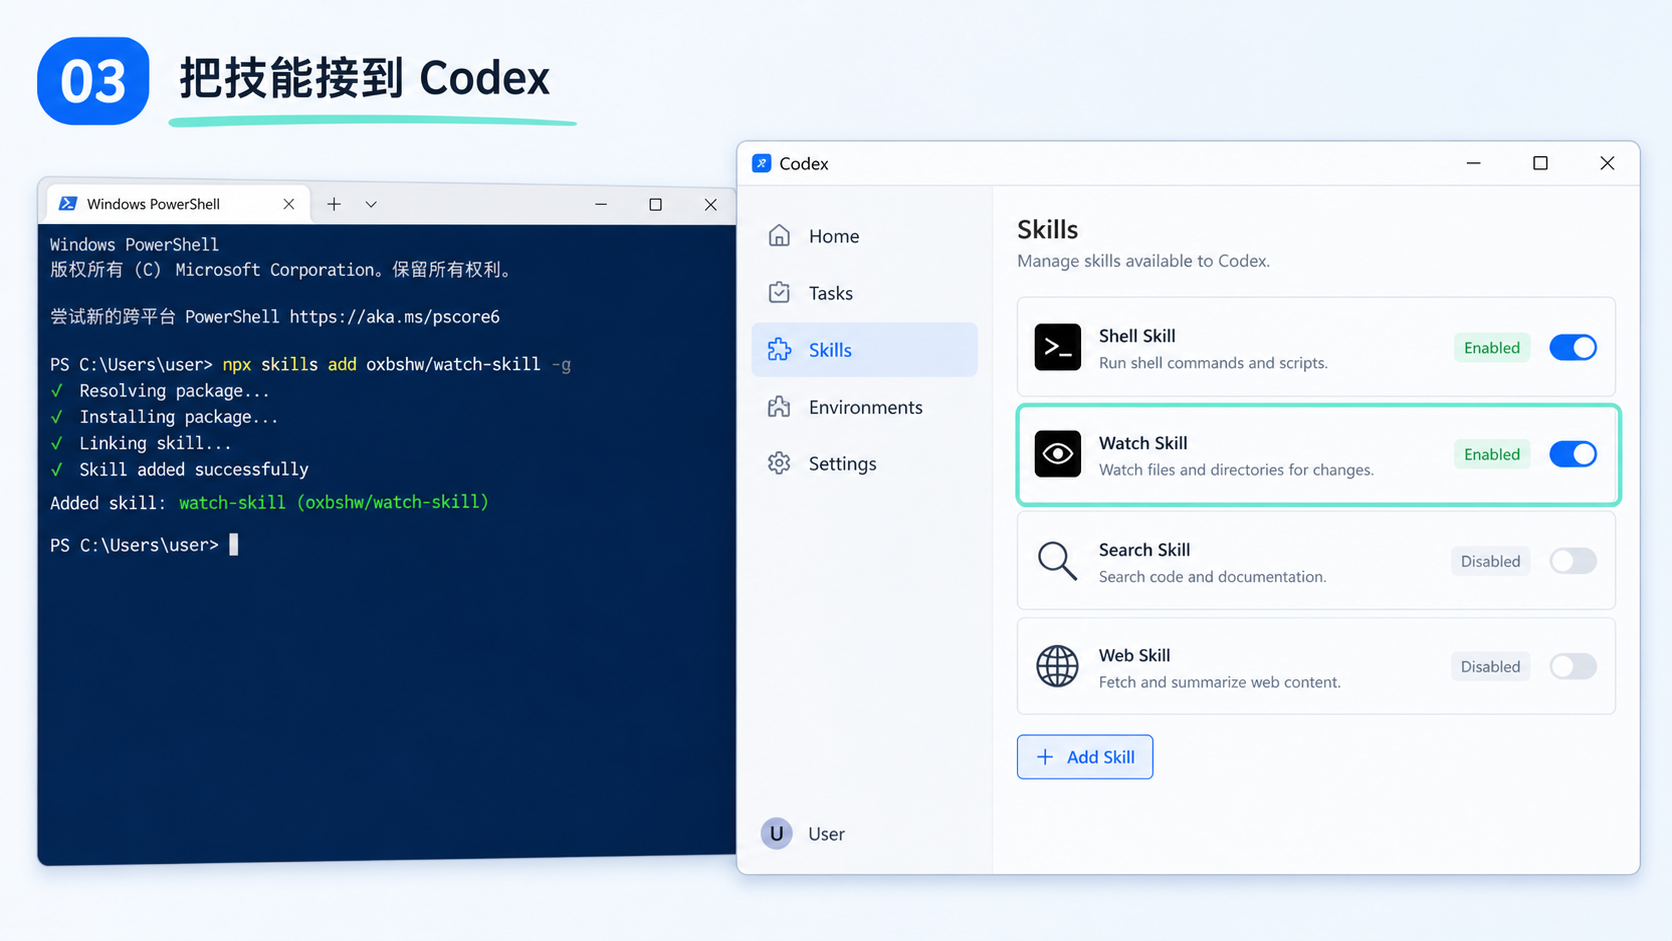Click the Skills page heading
Viewport: 1672px width, 941px height.
coord(1047,230)
